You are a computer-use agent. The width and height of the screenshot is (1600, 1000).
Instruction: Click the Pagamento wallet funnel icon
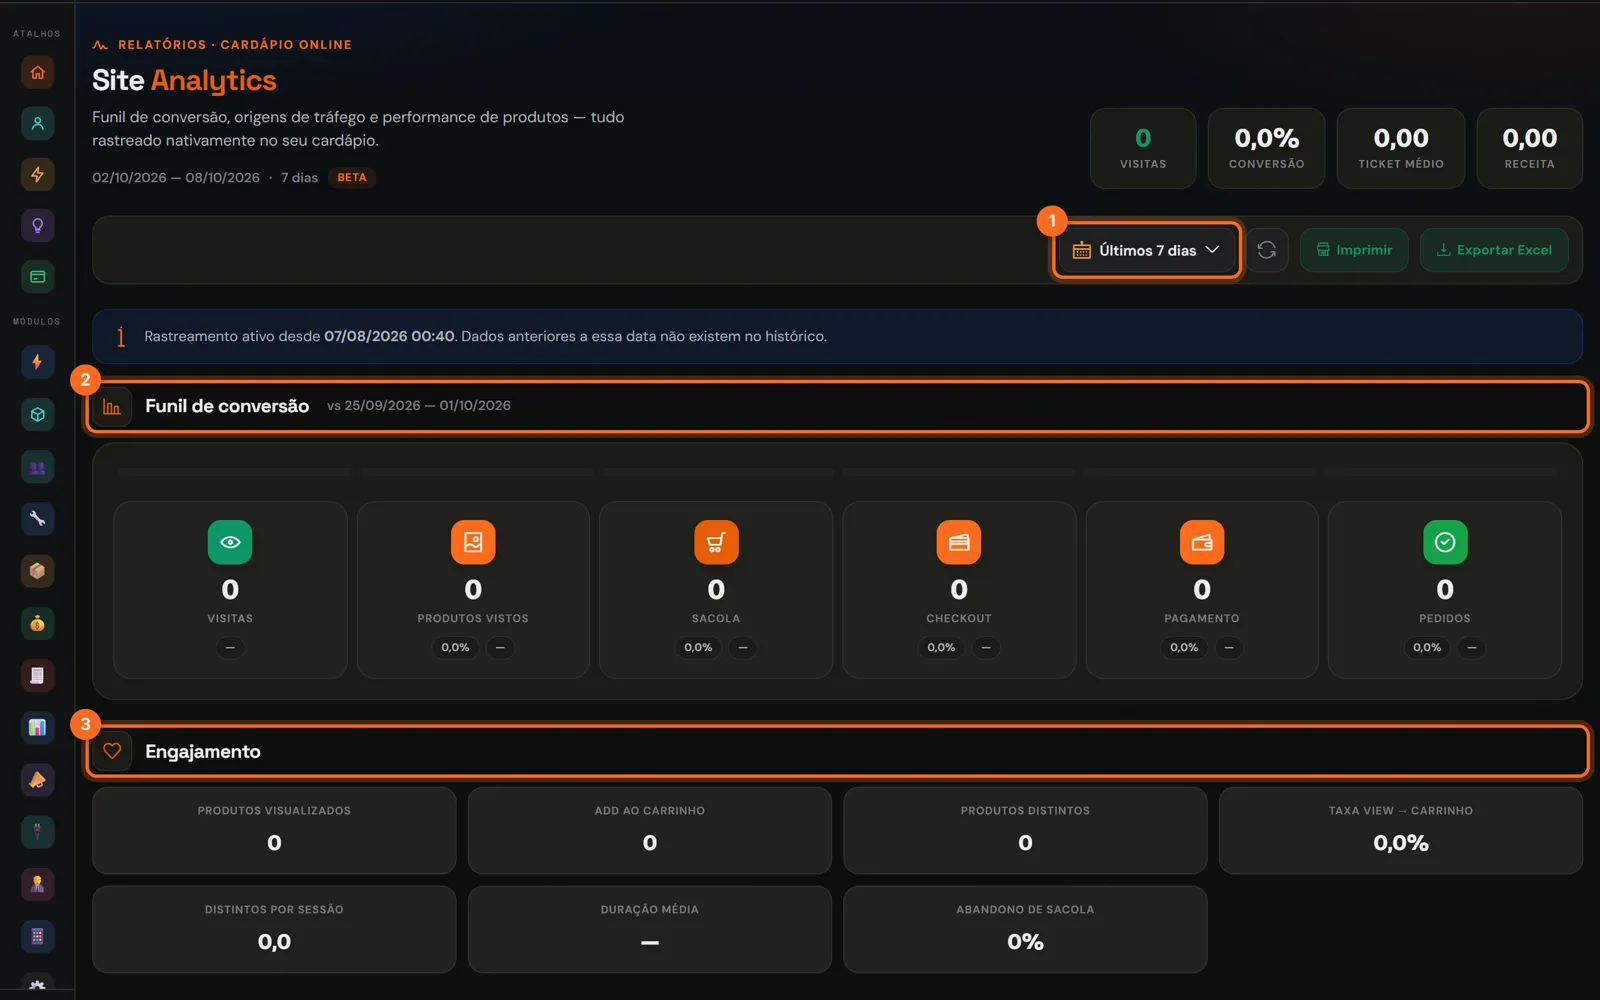[1202, 542]
